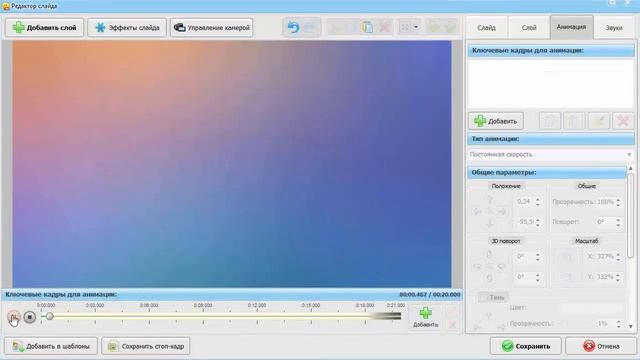The image size is (640, 360).
Task: Click the bottom rotate icon under 3D поворот
Action: click(x=489, y=278)
